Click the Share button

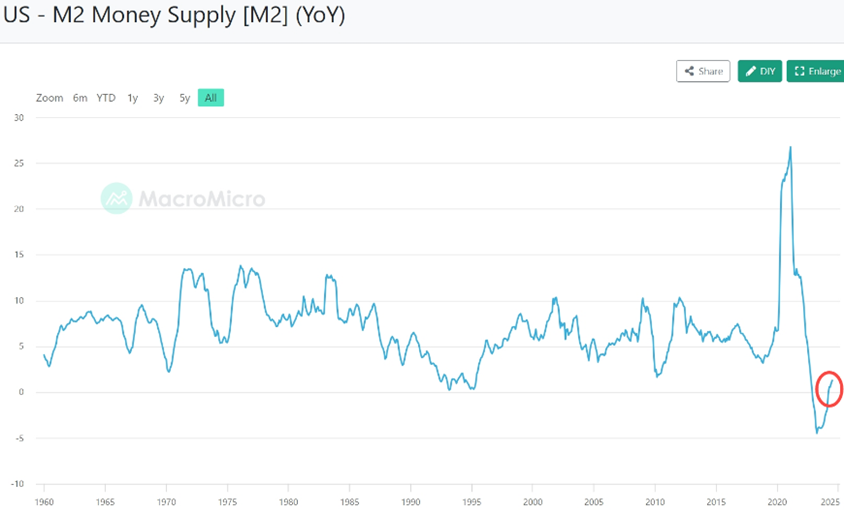tap(703, 71)
